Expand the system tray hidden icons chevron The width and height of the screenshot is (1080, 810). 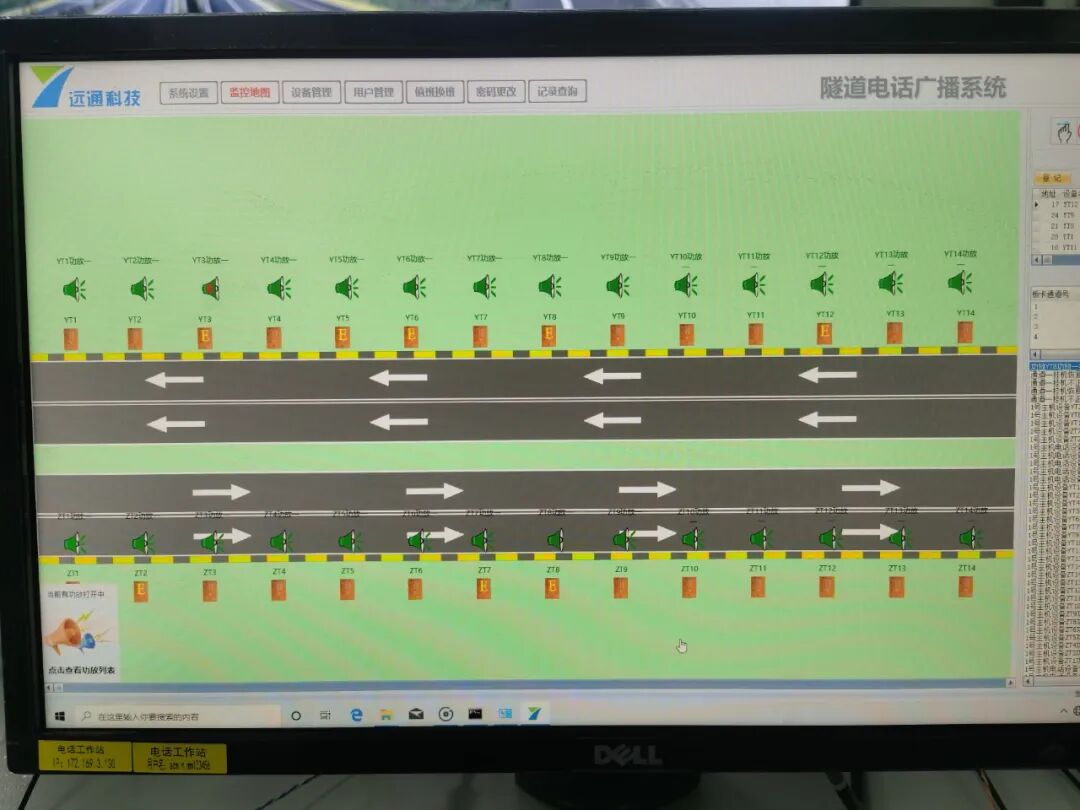(x=1063, y=710)
